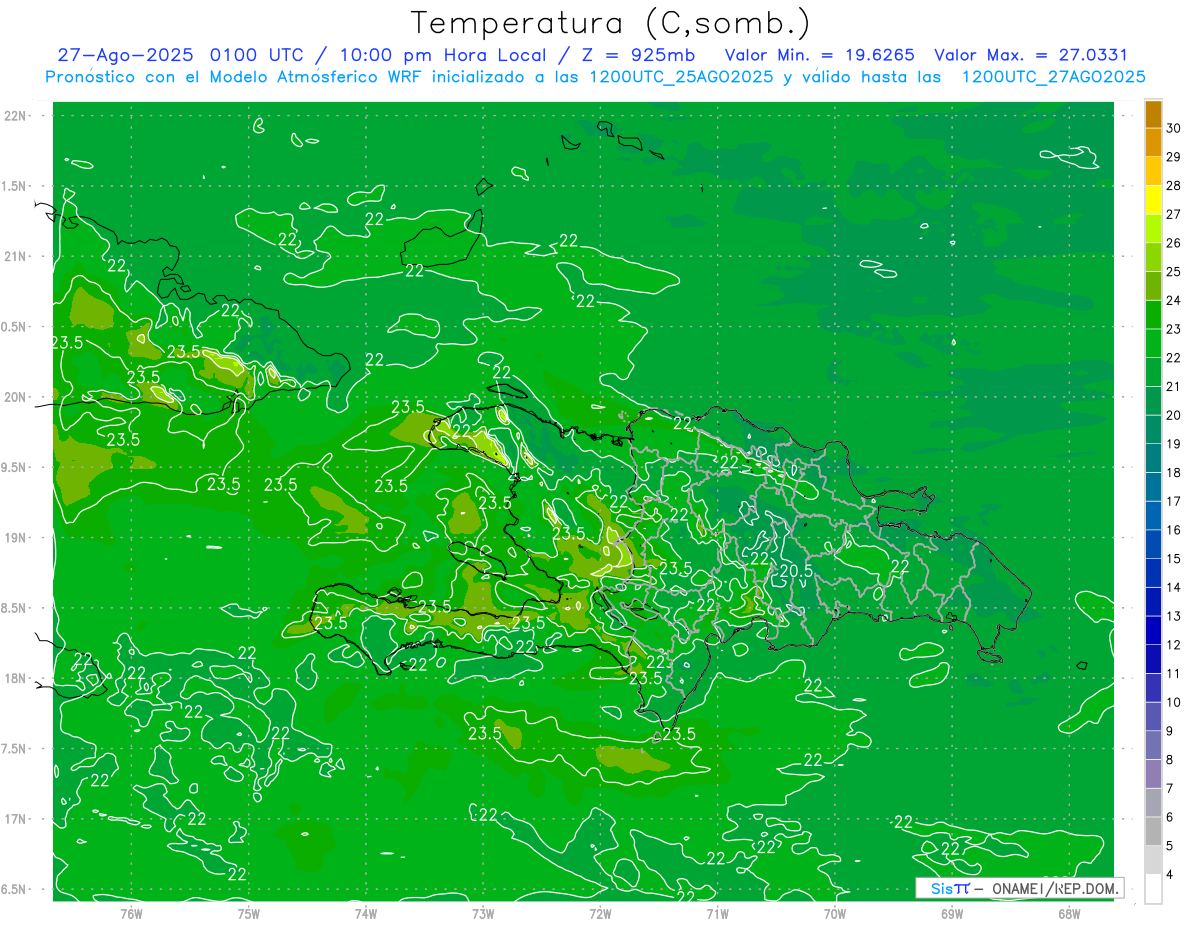Click "8" on the color scale
The image size is (1200, 927).
click(x=1170, y=759)
